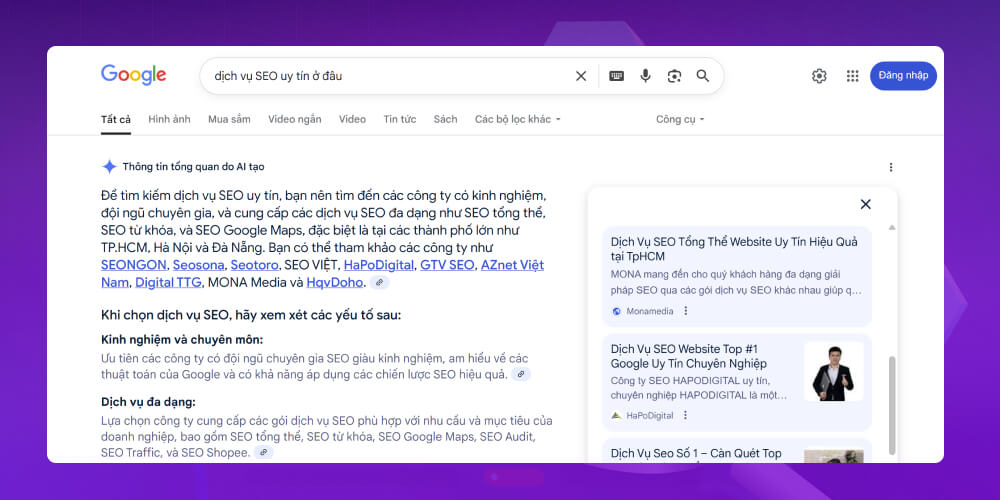
Task: Open the GTV SEO link
Action: 447,265
